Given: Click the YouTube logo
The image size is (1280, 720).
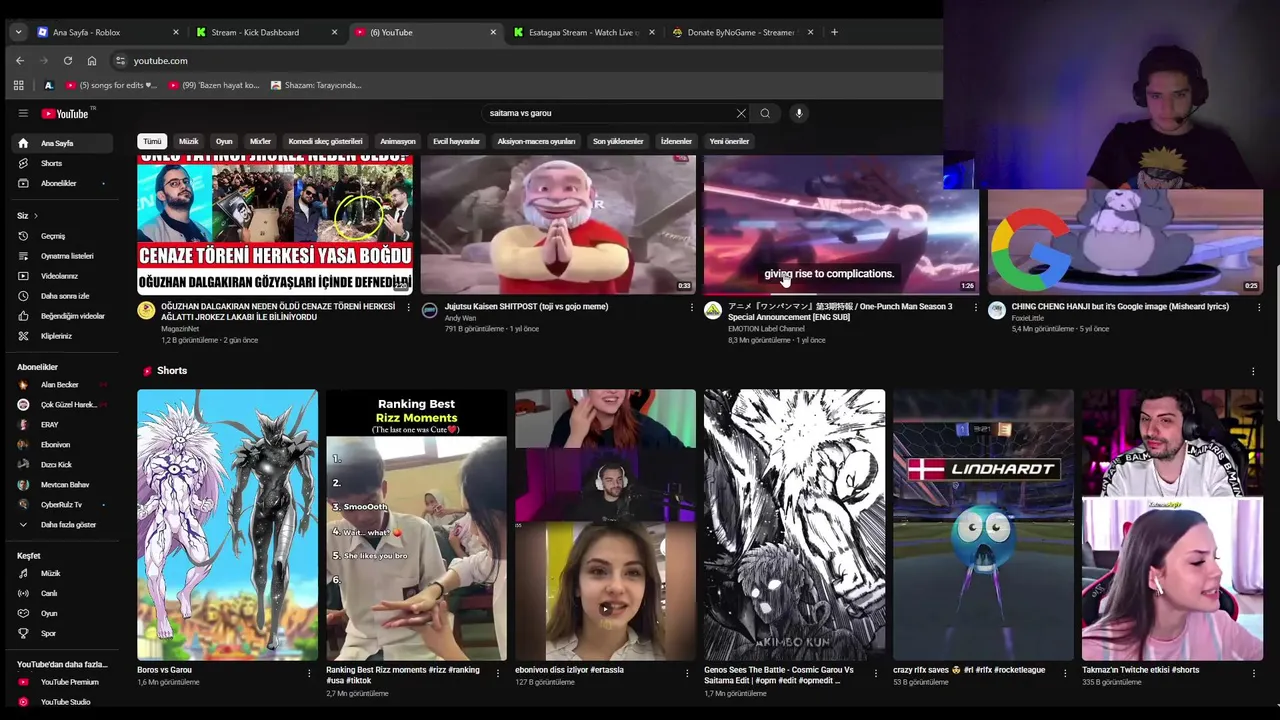Looking at the screenshot, I should click(66, 113).
